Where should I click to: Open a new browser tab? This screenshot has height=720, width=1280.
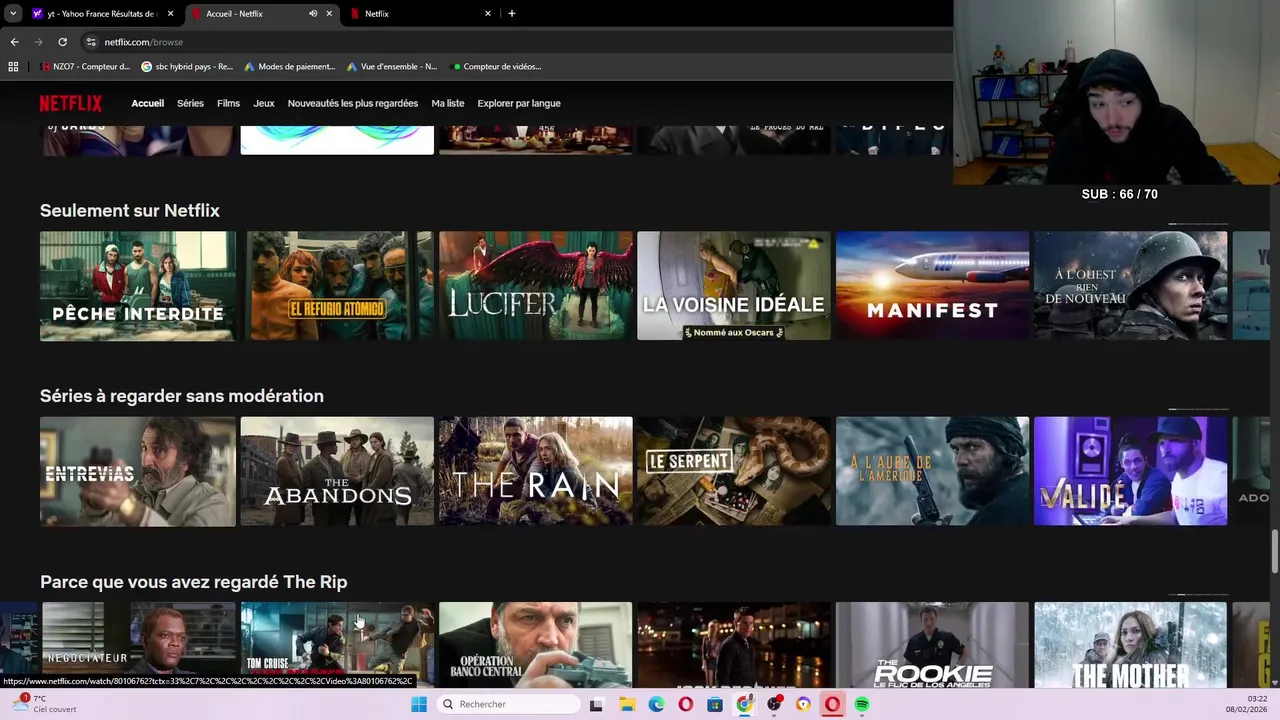click(x=512, y=13)
